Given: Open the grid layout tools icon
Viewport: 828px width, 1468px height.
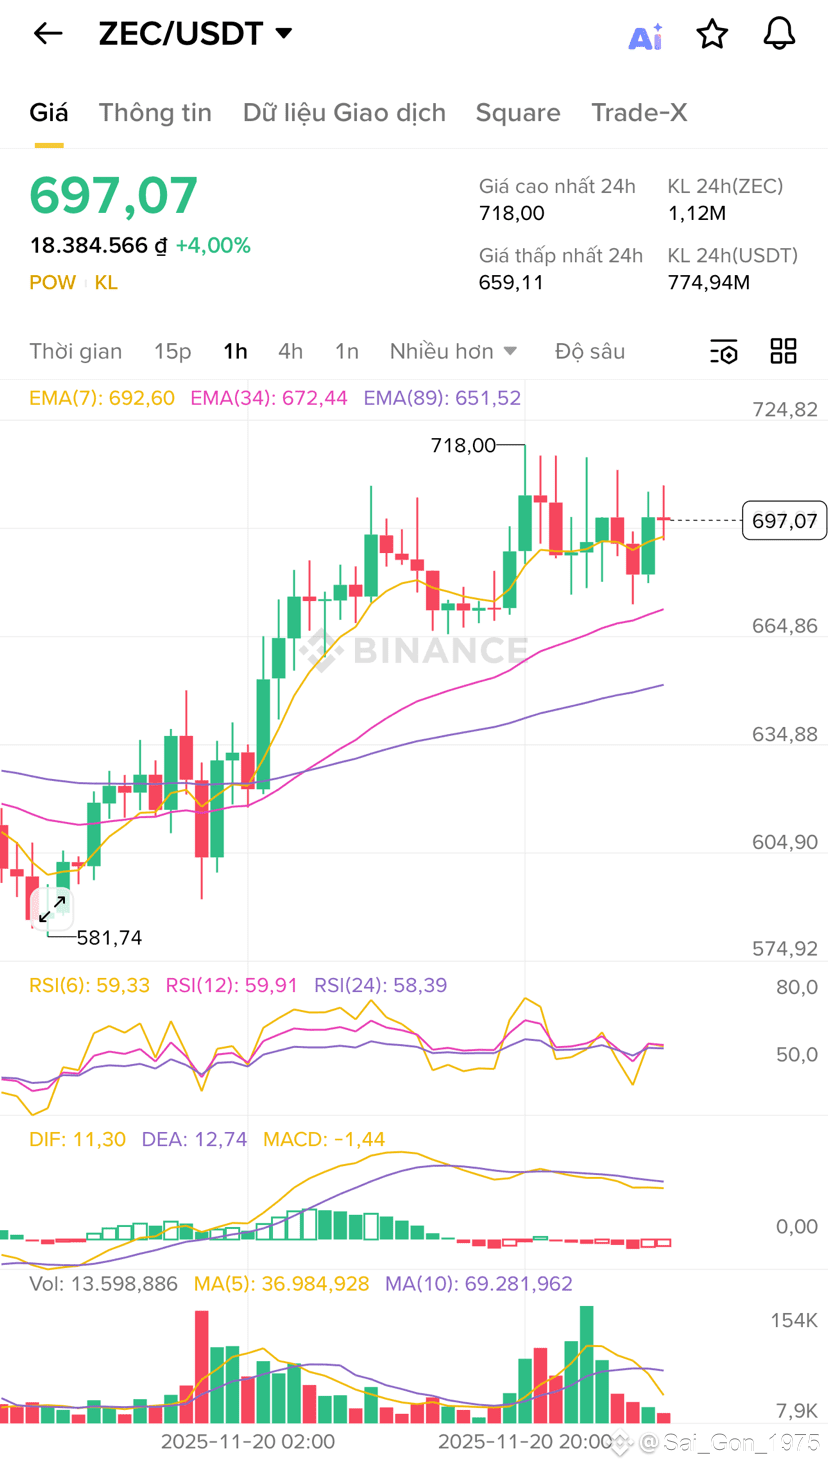Looking at the screenshot, I should (783, 351).
